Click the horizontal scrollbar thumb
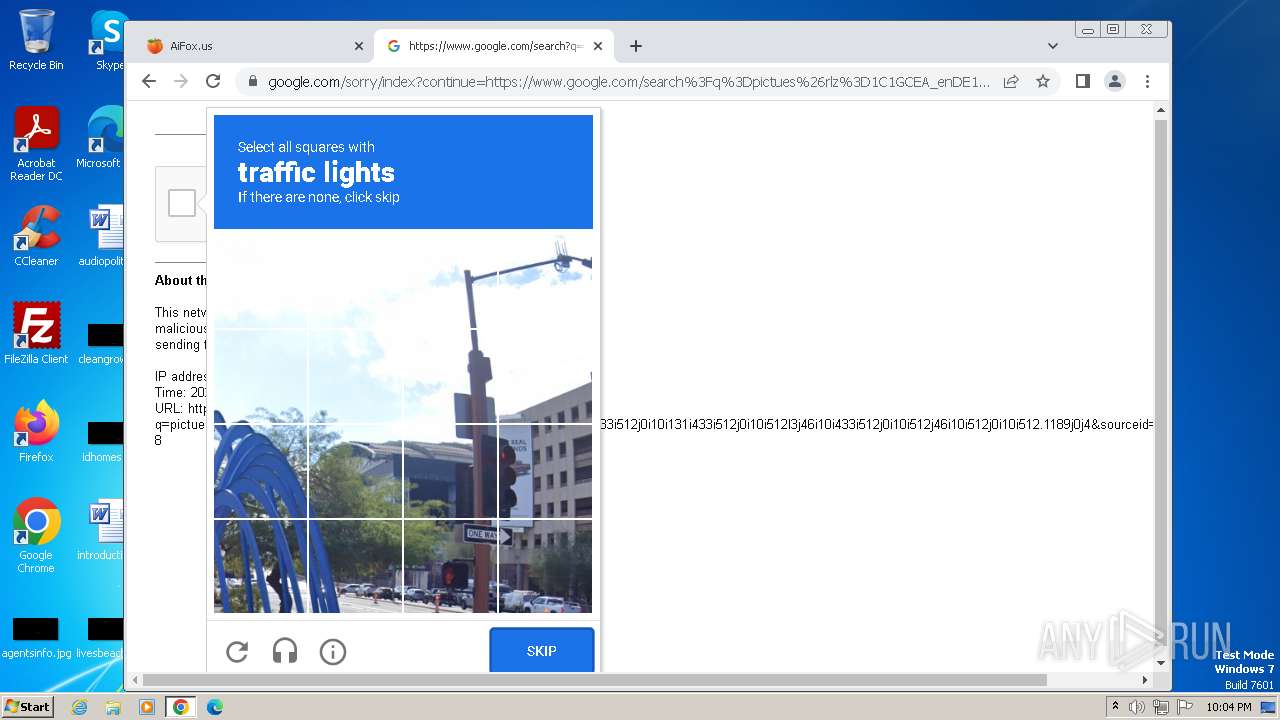The image size is (1280, 720). coord(596,680)
